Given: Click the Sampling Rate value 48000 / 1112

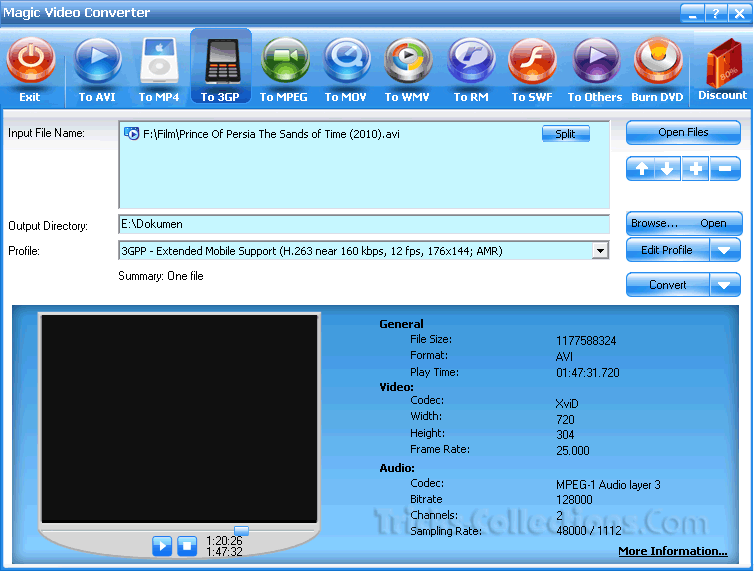Looking at the screenshot, I should [x=589, y=531].
